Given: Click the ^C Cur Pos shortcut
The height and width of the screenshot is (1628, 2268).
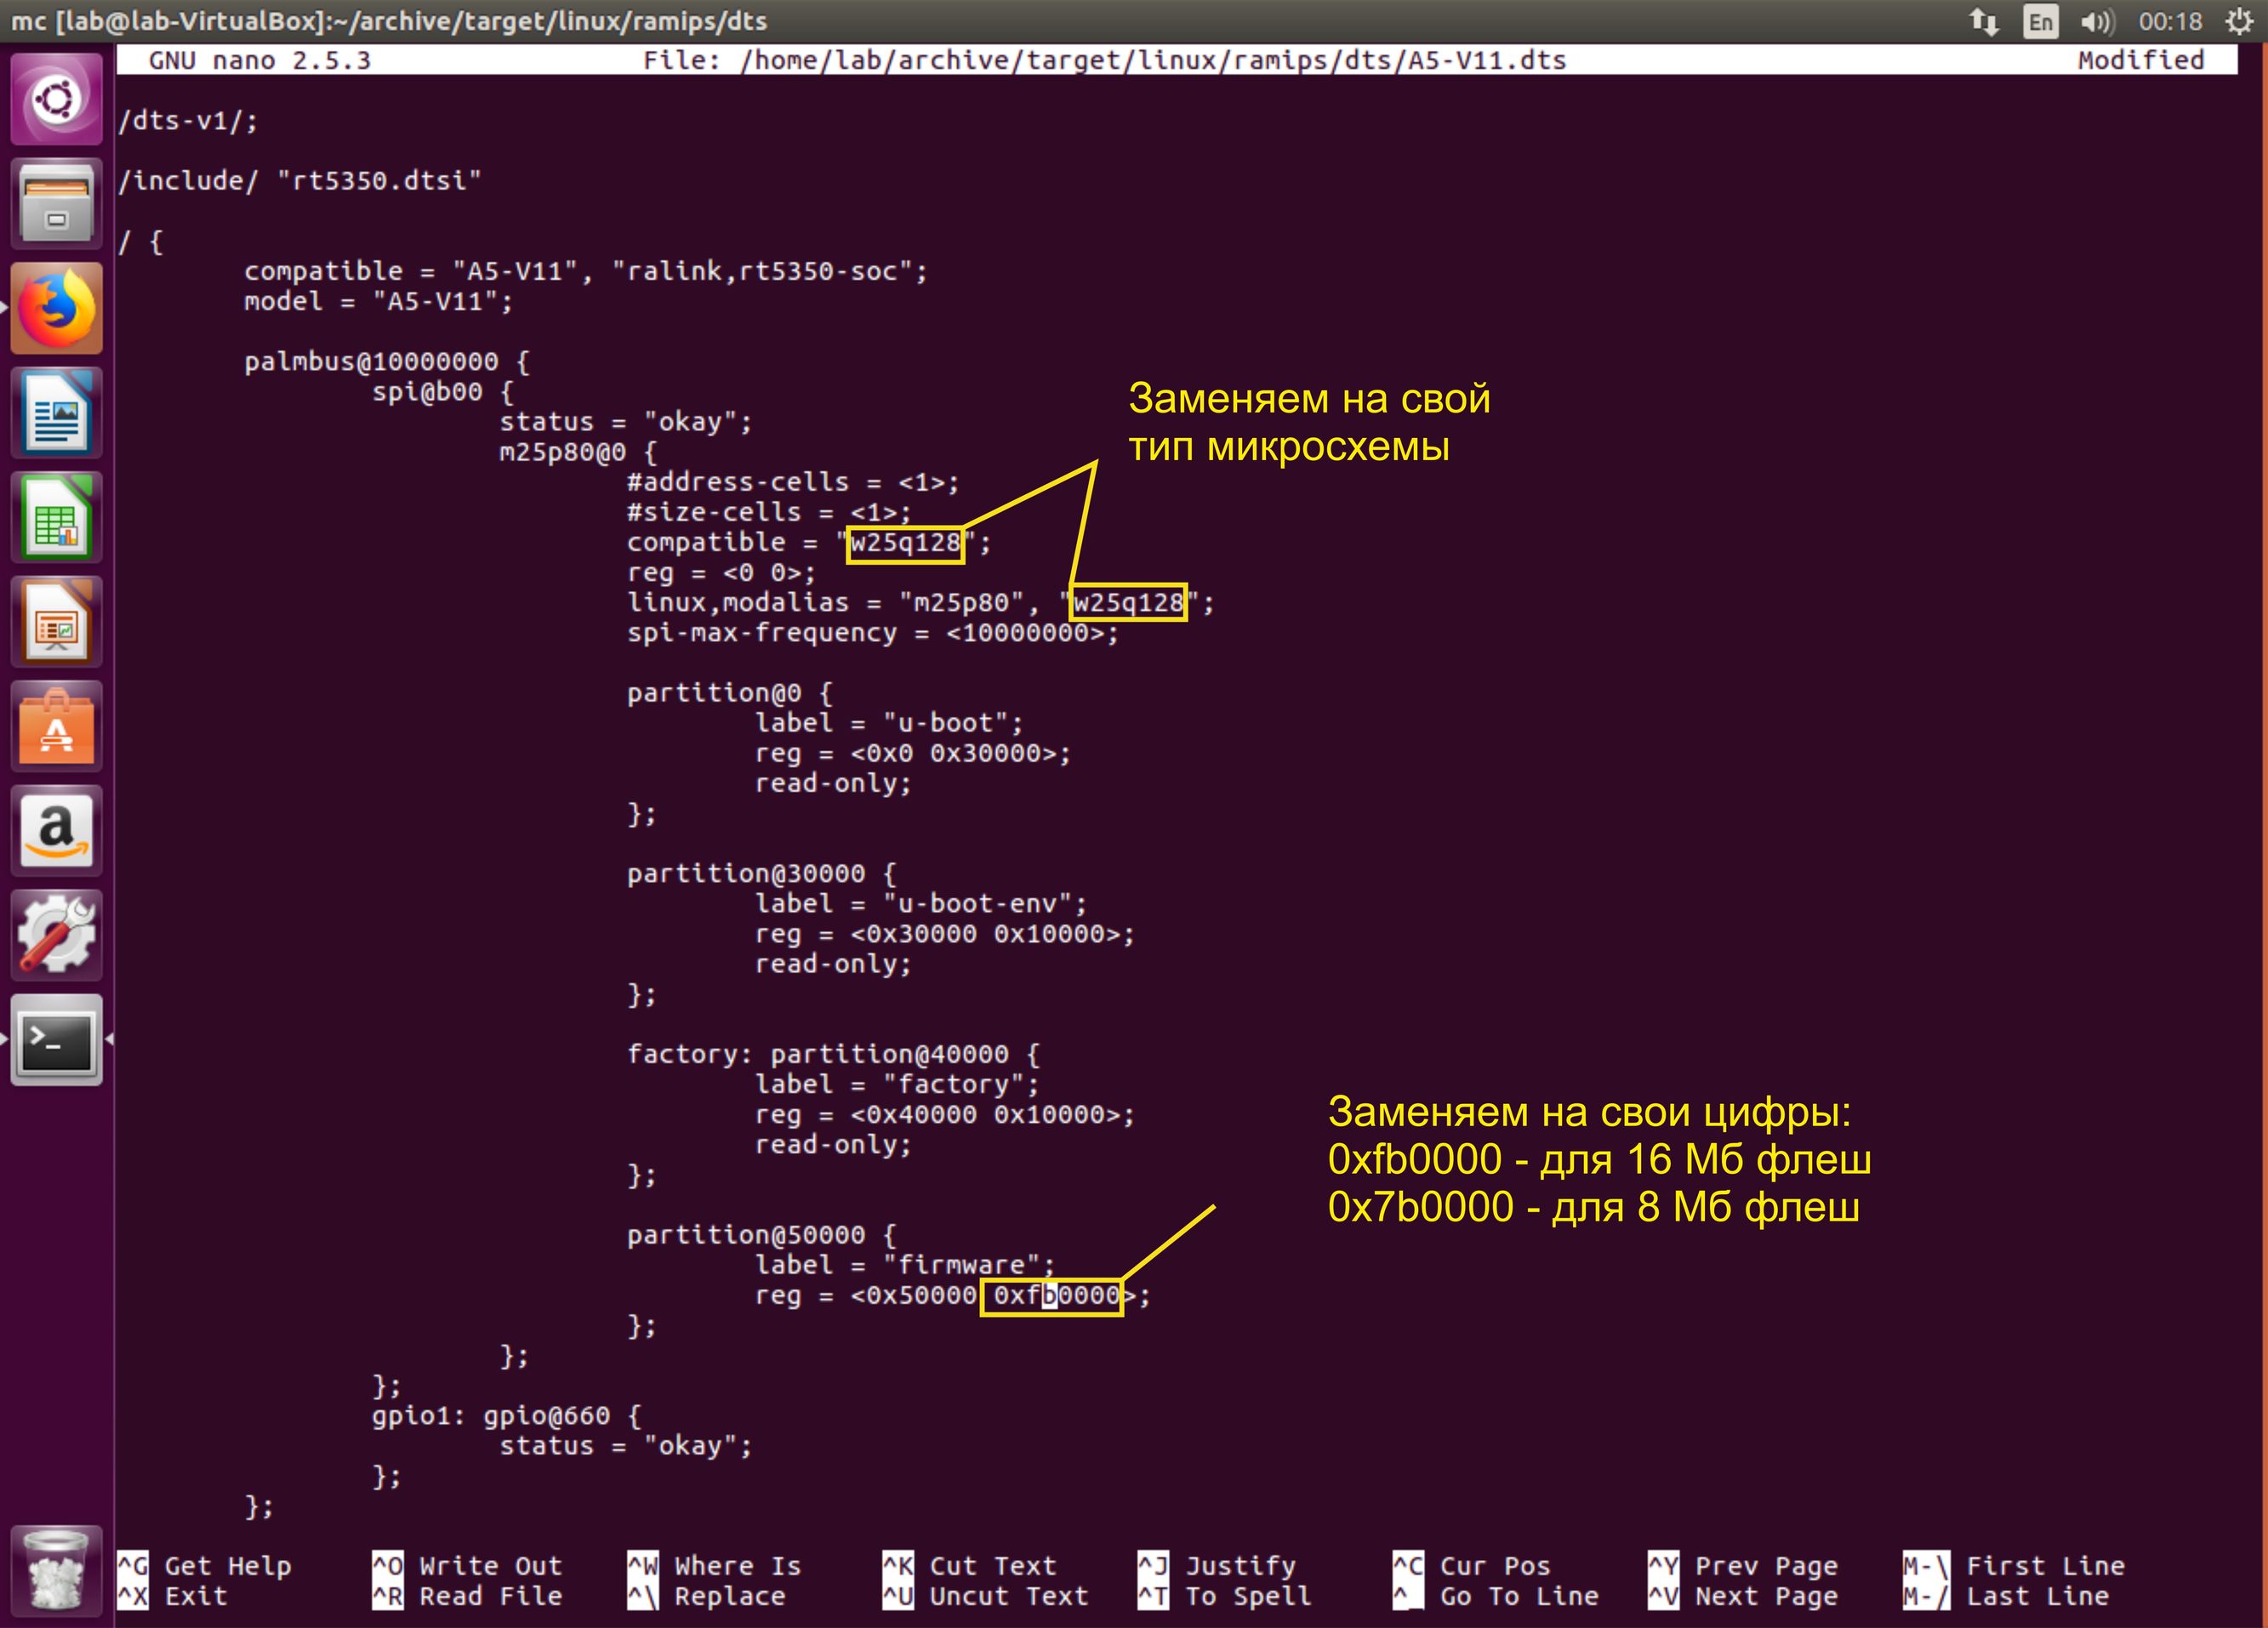Looking at the screenshot, I should pos(1472,1565).
